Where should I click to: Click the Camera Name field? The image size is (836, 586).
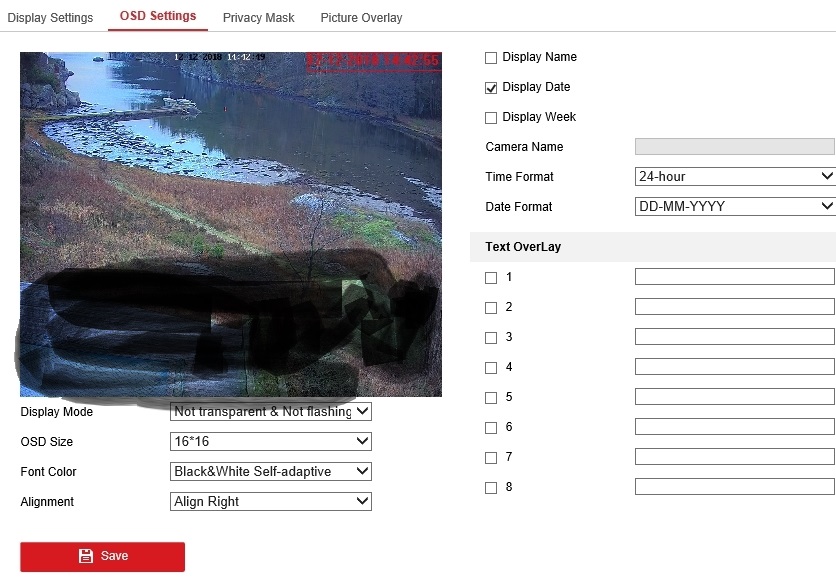[x=734, y=147]
